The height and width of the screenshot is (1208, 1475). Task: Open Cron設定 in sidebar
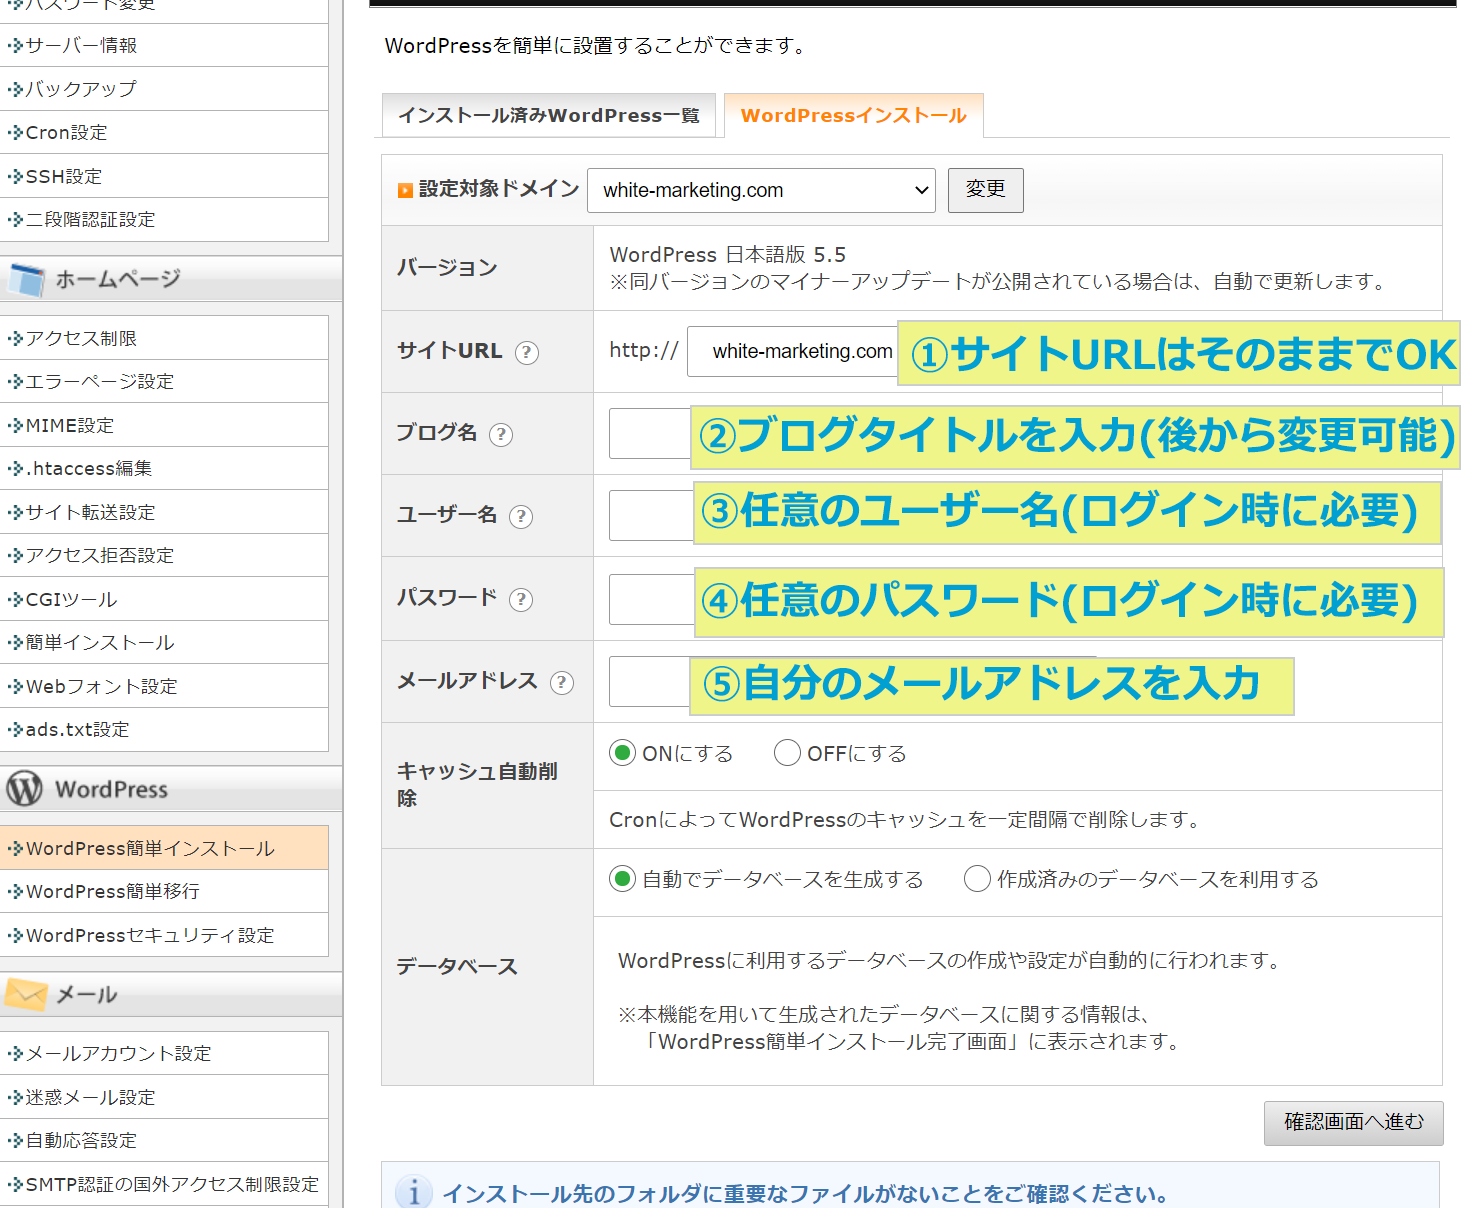coord(164,132)
